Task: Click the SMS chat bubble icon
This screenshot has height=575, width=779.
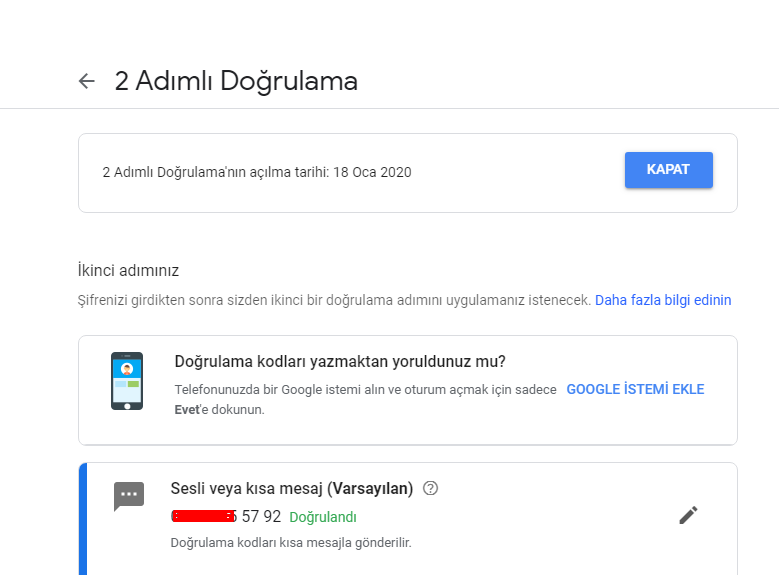Action: (129, 496)
